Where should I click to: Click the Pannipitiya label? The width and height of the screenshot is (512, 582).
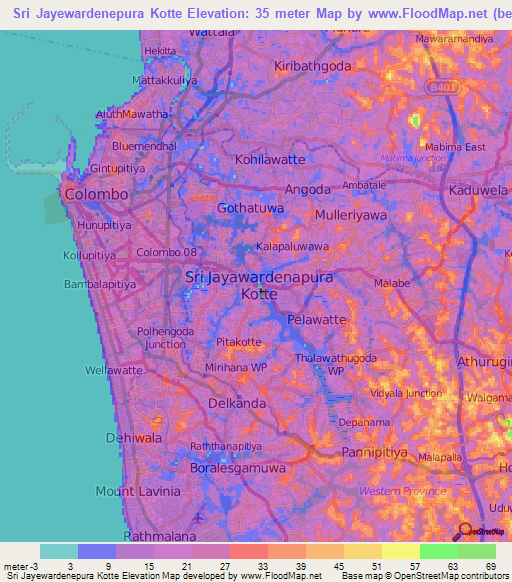(374, 452)
